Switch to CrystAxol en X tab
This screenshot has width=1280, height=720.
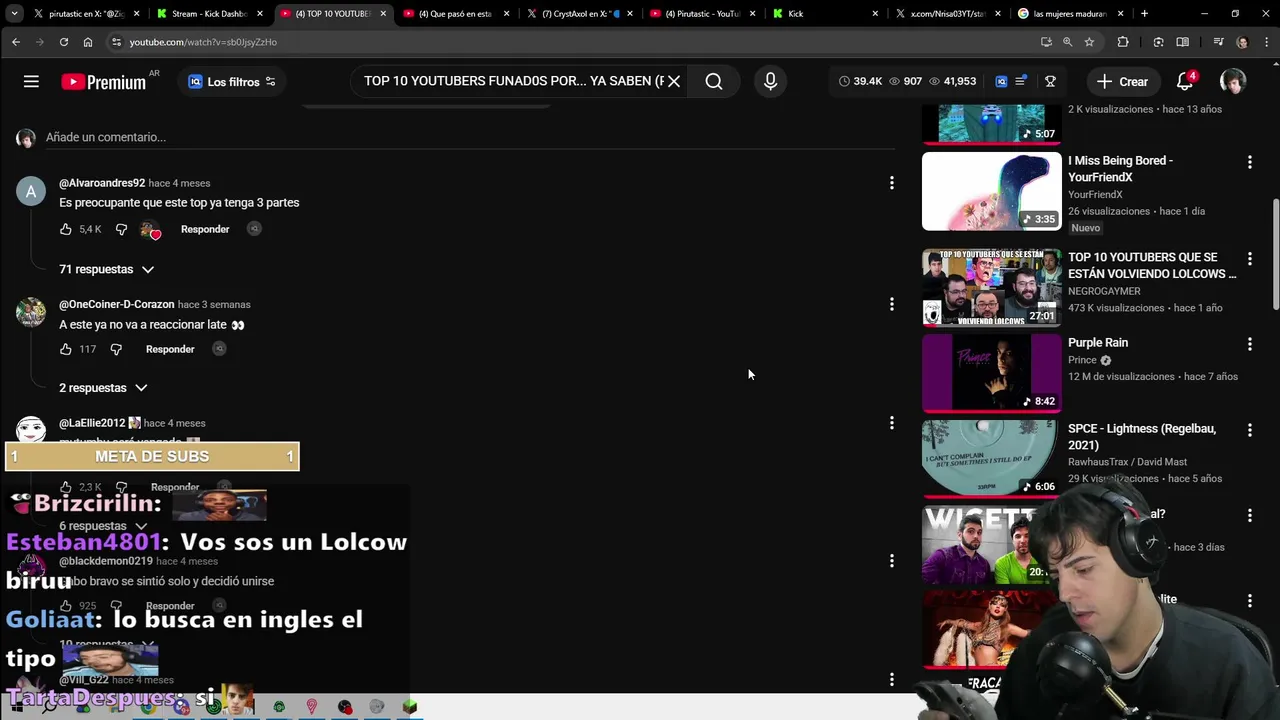point(580,14)
